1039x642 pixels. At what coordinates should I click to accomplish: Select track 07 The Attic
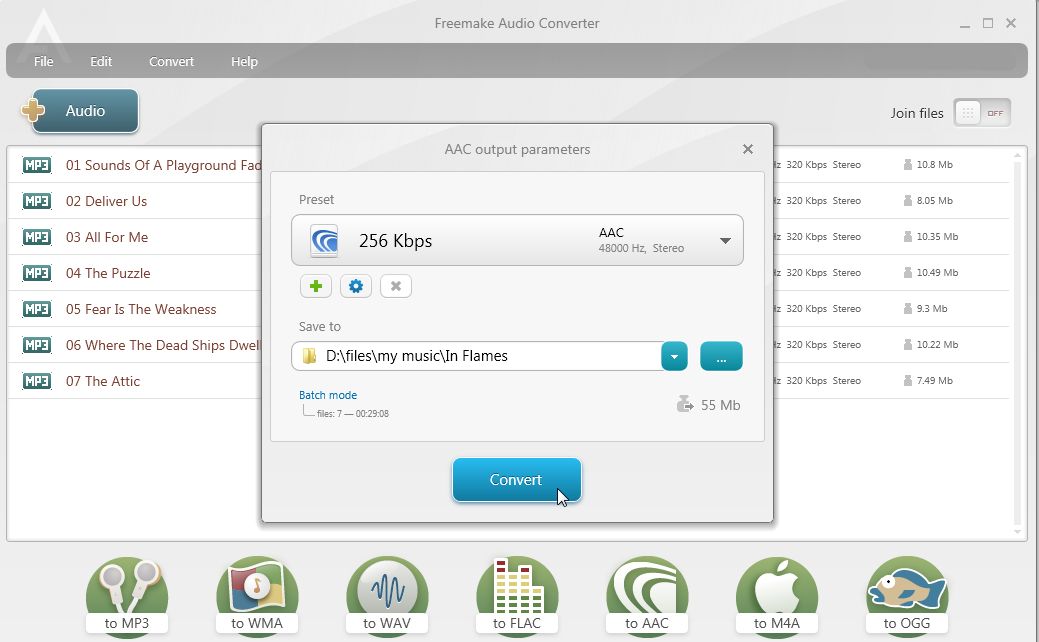pyautogui.click(x=103, y=381)
